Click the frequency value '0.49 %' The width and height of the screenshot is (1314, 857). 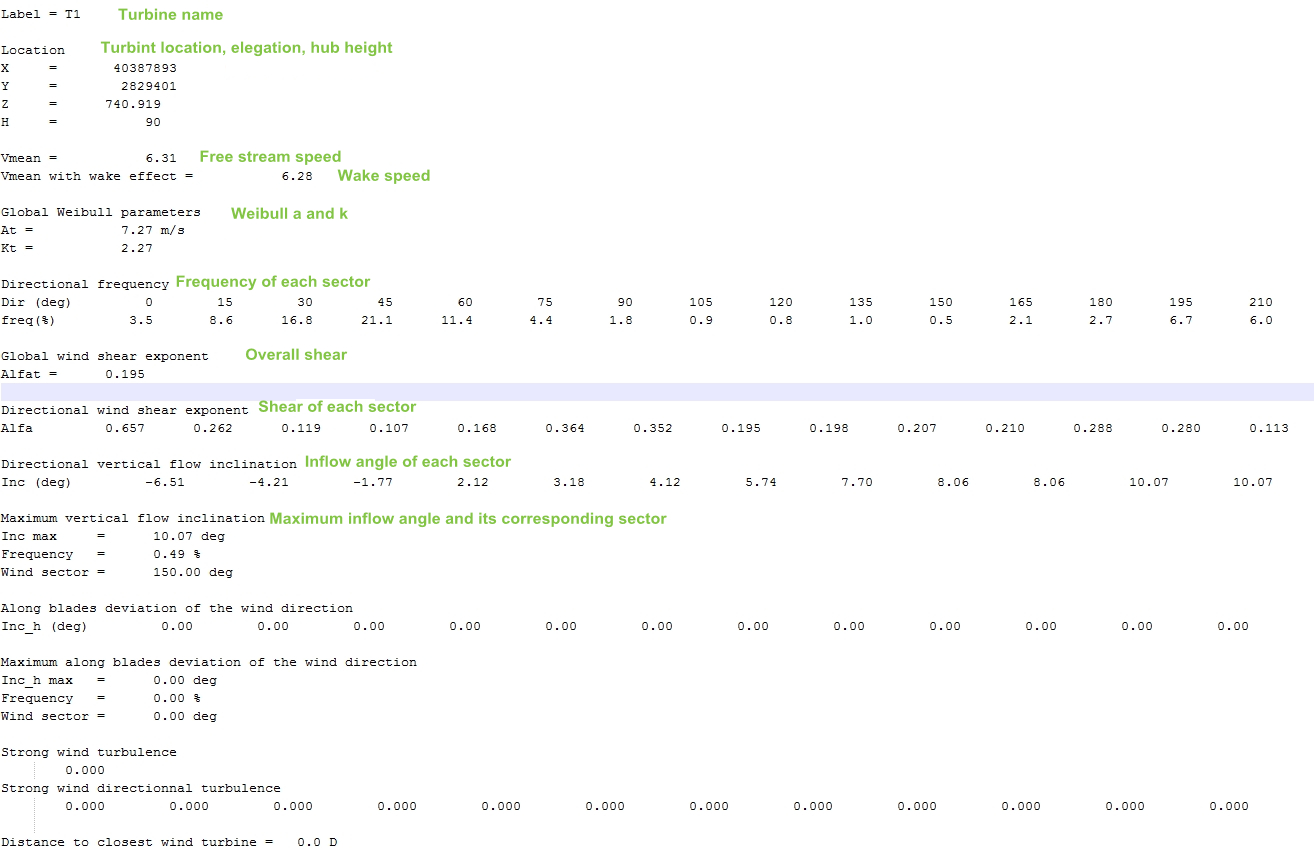point(177,554)
